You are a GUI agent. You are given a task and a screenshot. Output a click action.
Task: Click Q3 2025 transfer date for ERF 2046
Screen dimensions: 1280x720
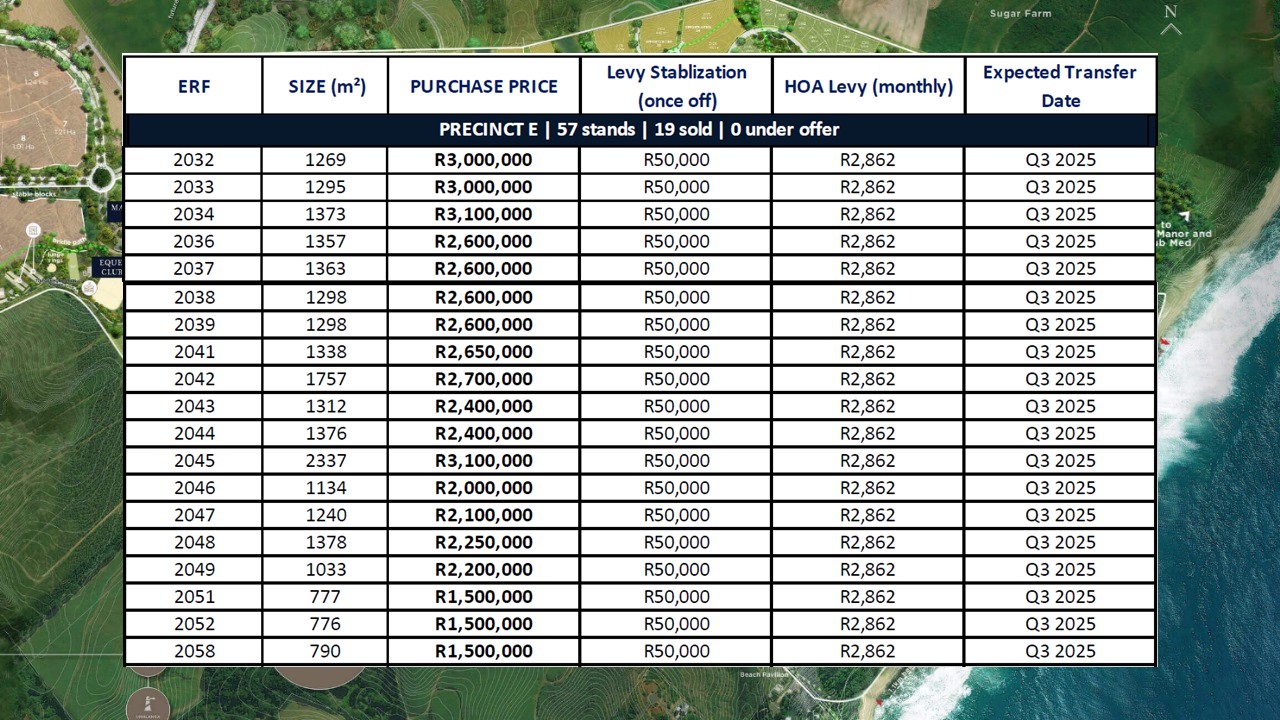(x=1061, y=488)
